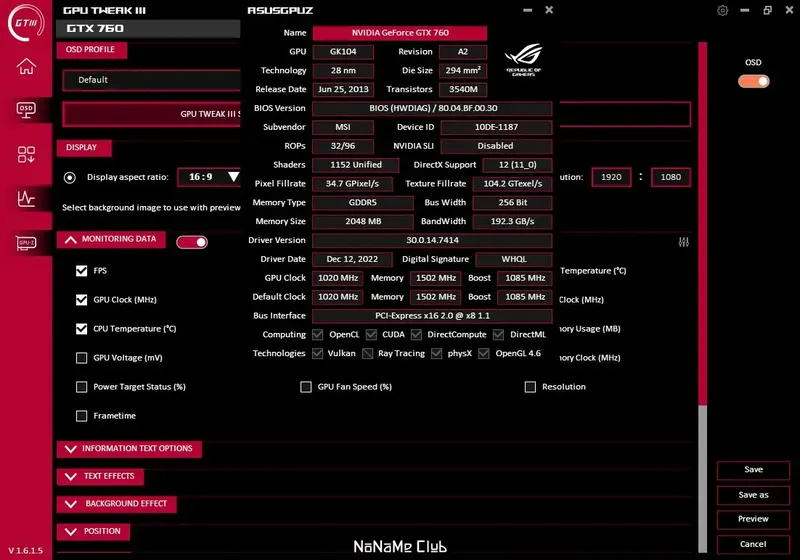Click the WHQL digital signature value
The height and width of the screenshot is (560, 800).
point(514,259)
